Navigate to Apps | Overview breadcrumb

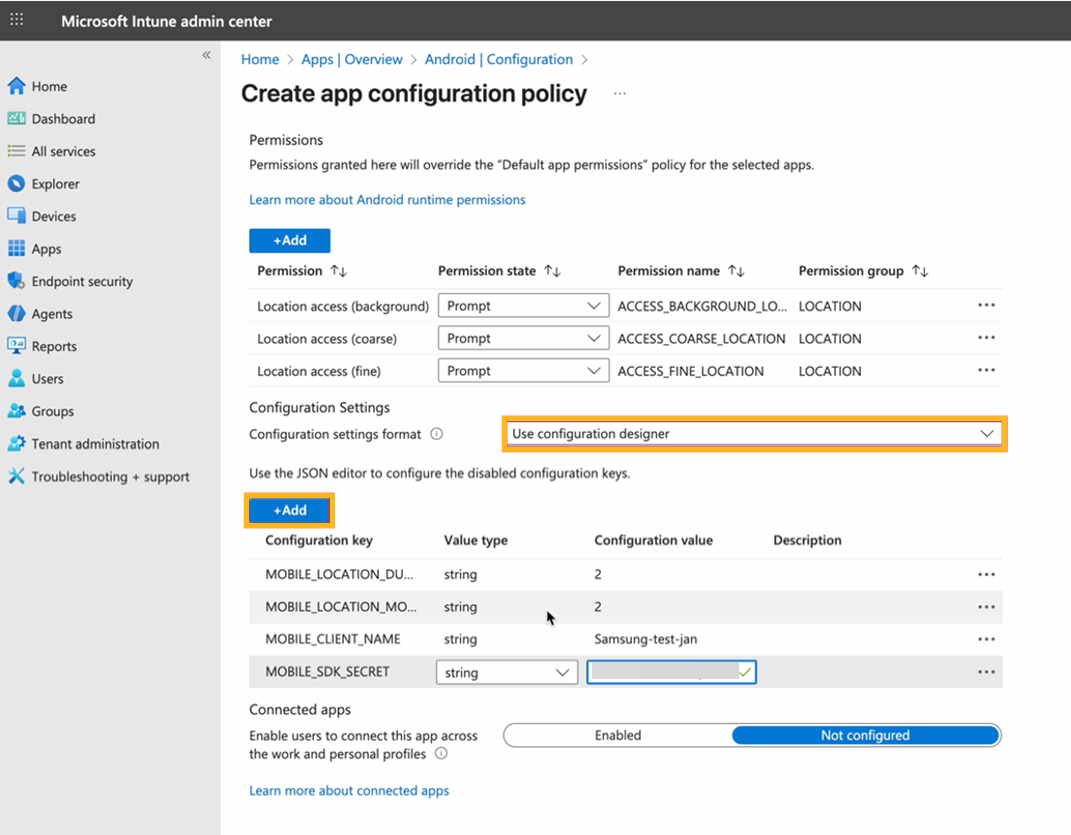352,59
